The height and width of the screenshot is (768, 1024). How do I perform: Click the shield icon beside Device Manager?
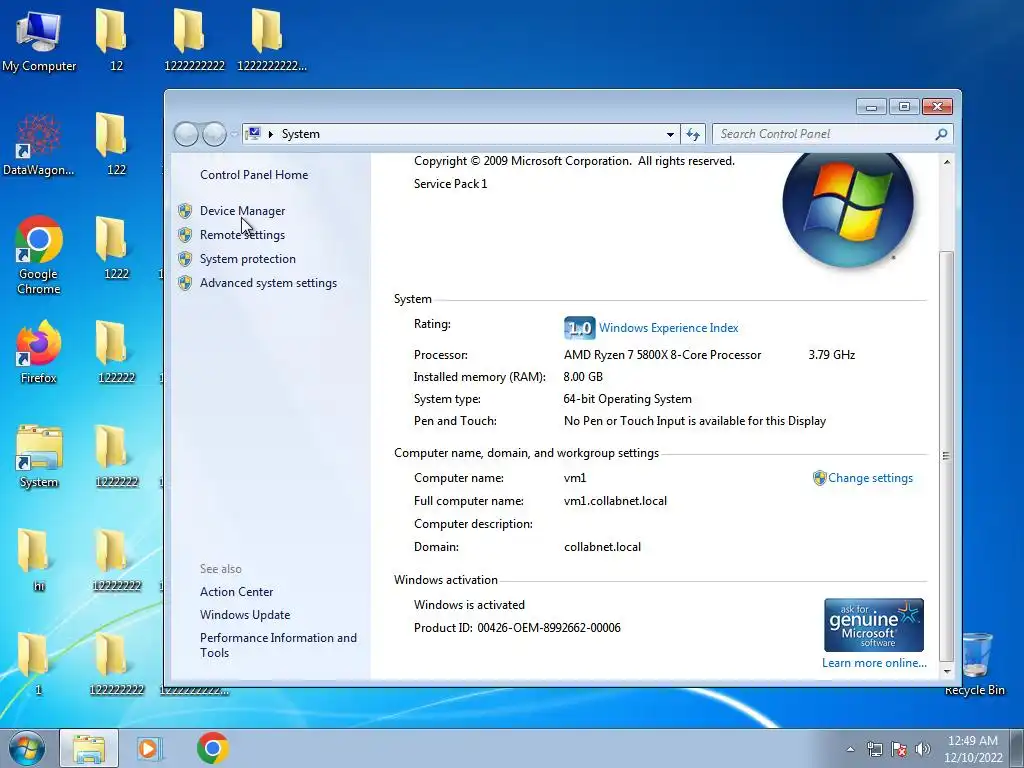(185, 211)
